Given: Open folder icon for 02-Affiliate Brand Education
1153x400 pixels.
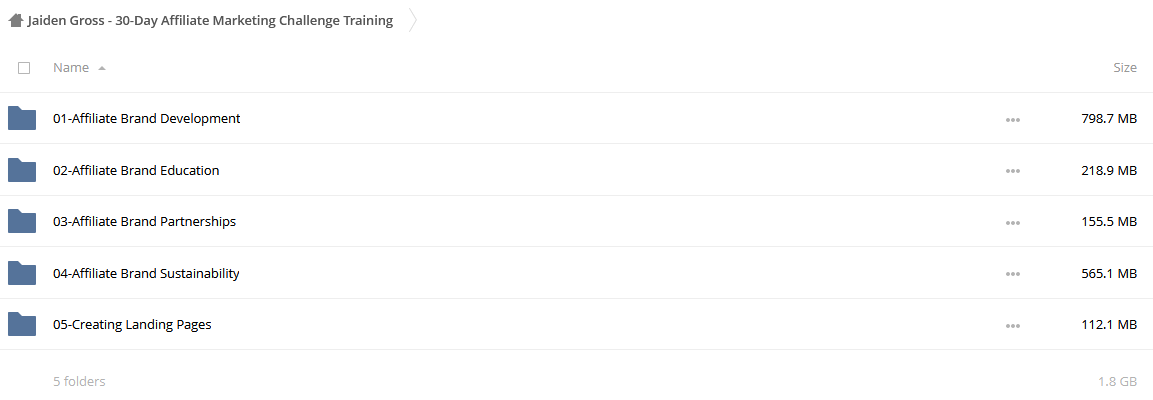Looking at the screenshot, I should click(x=22, y=170).
